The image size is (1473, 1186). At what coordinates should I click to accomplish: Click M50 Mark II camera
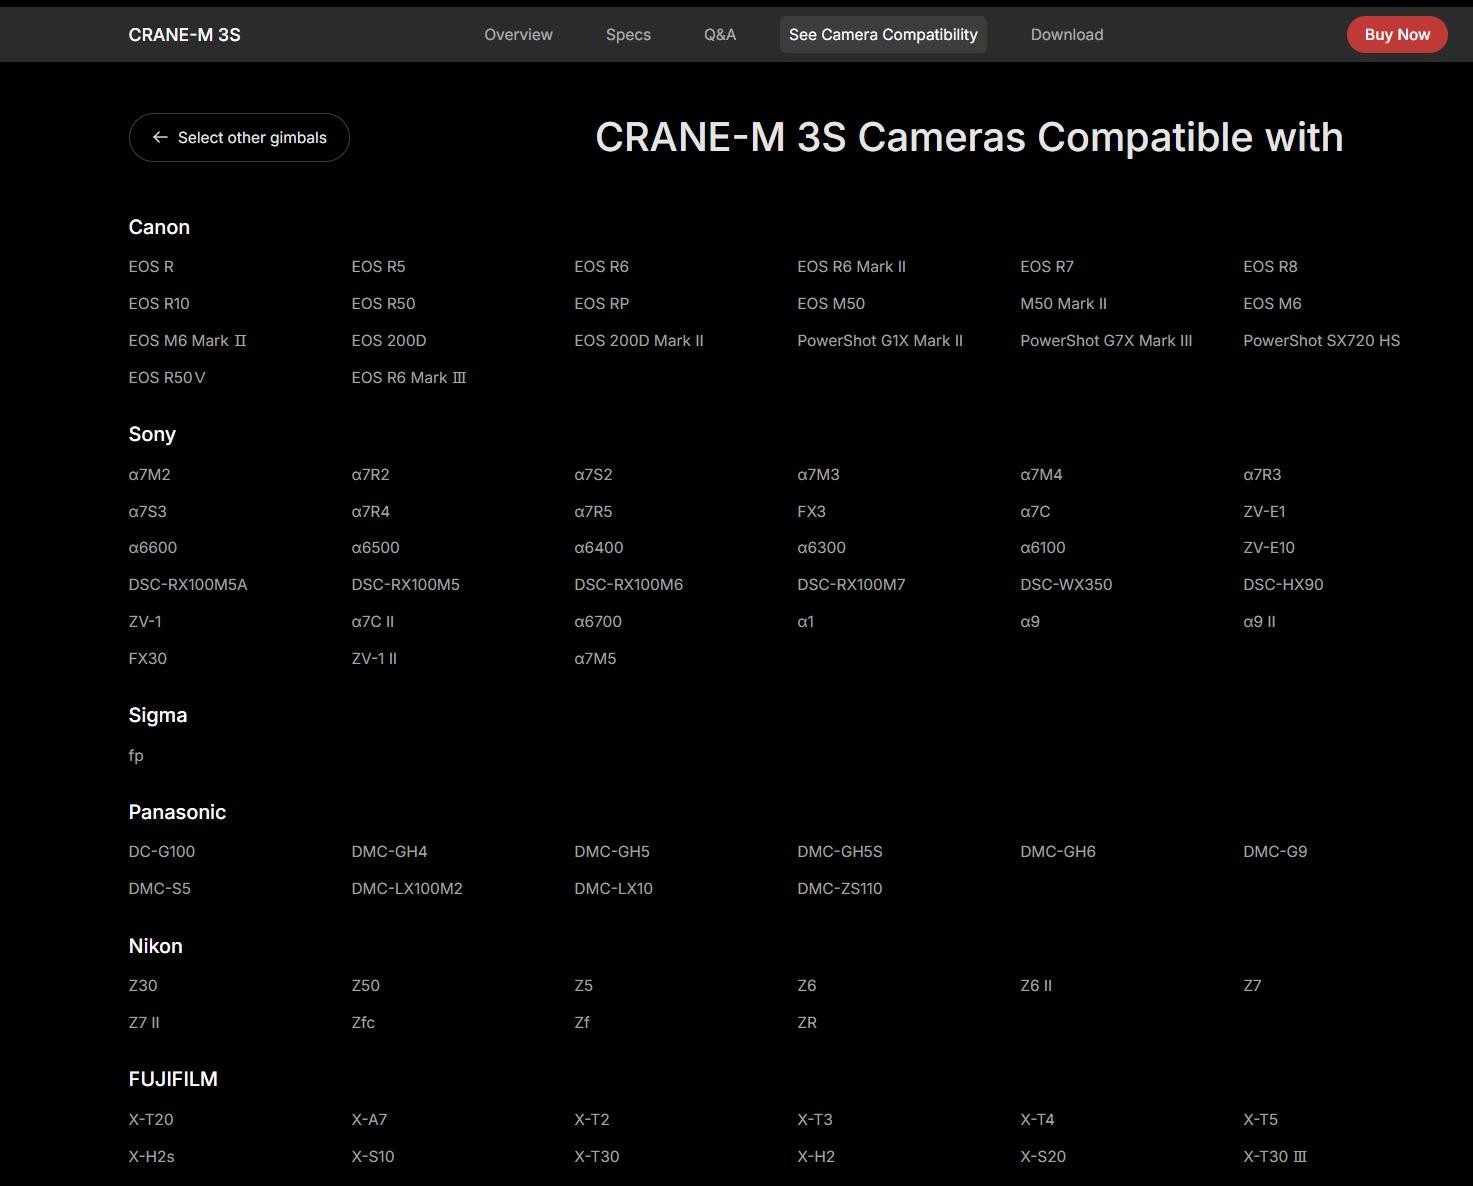1063,303
